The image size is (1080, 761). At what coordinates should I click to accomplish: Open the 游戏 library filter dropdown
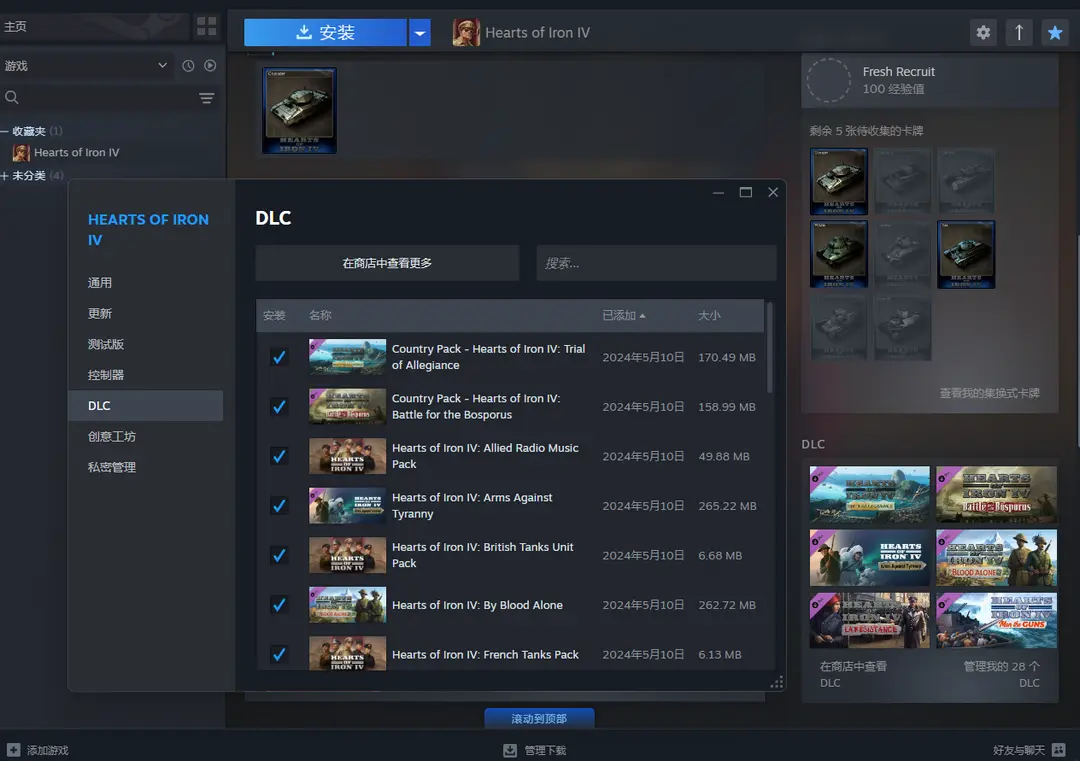(86, 65)
